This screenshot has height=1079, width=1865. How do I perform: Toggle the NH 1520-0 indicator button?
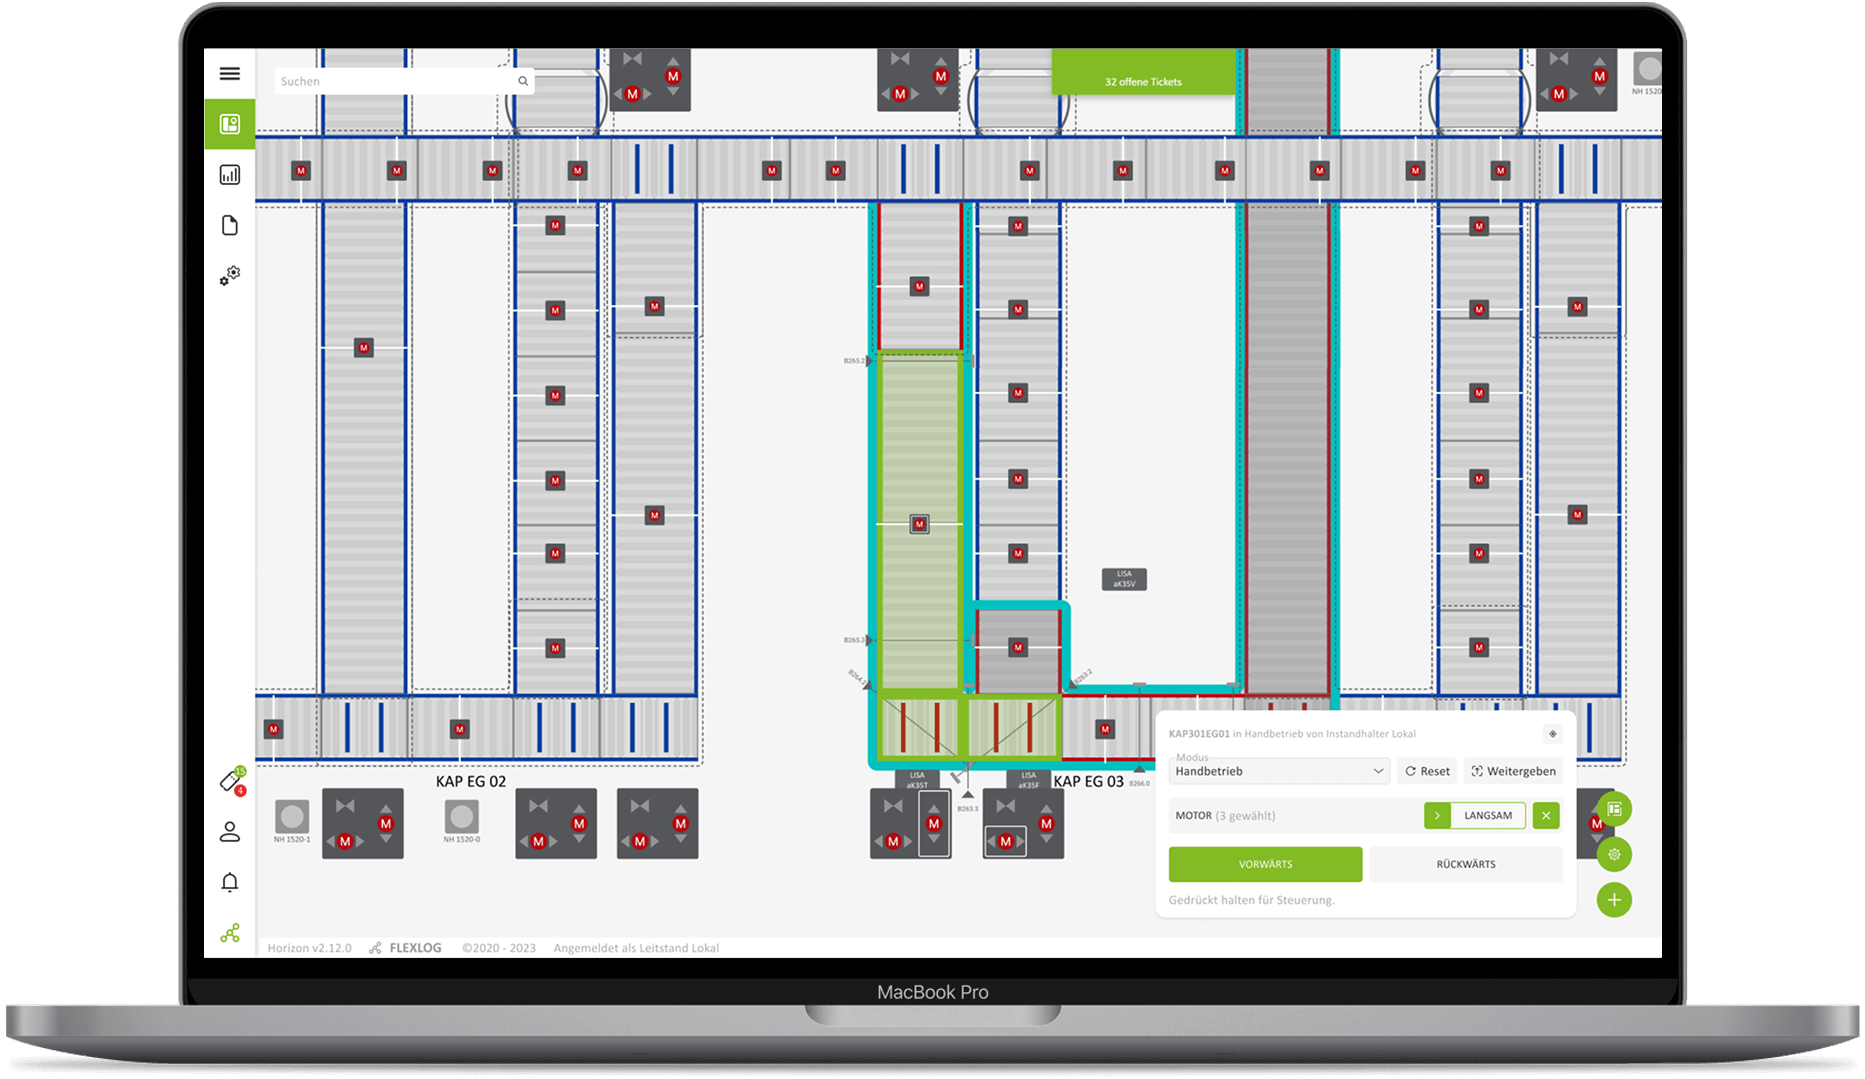tap(461, 816)
